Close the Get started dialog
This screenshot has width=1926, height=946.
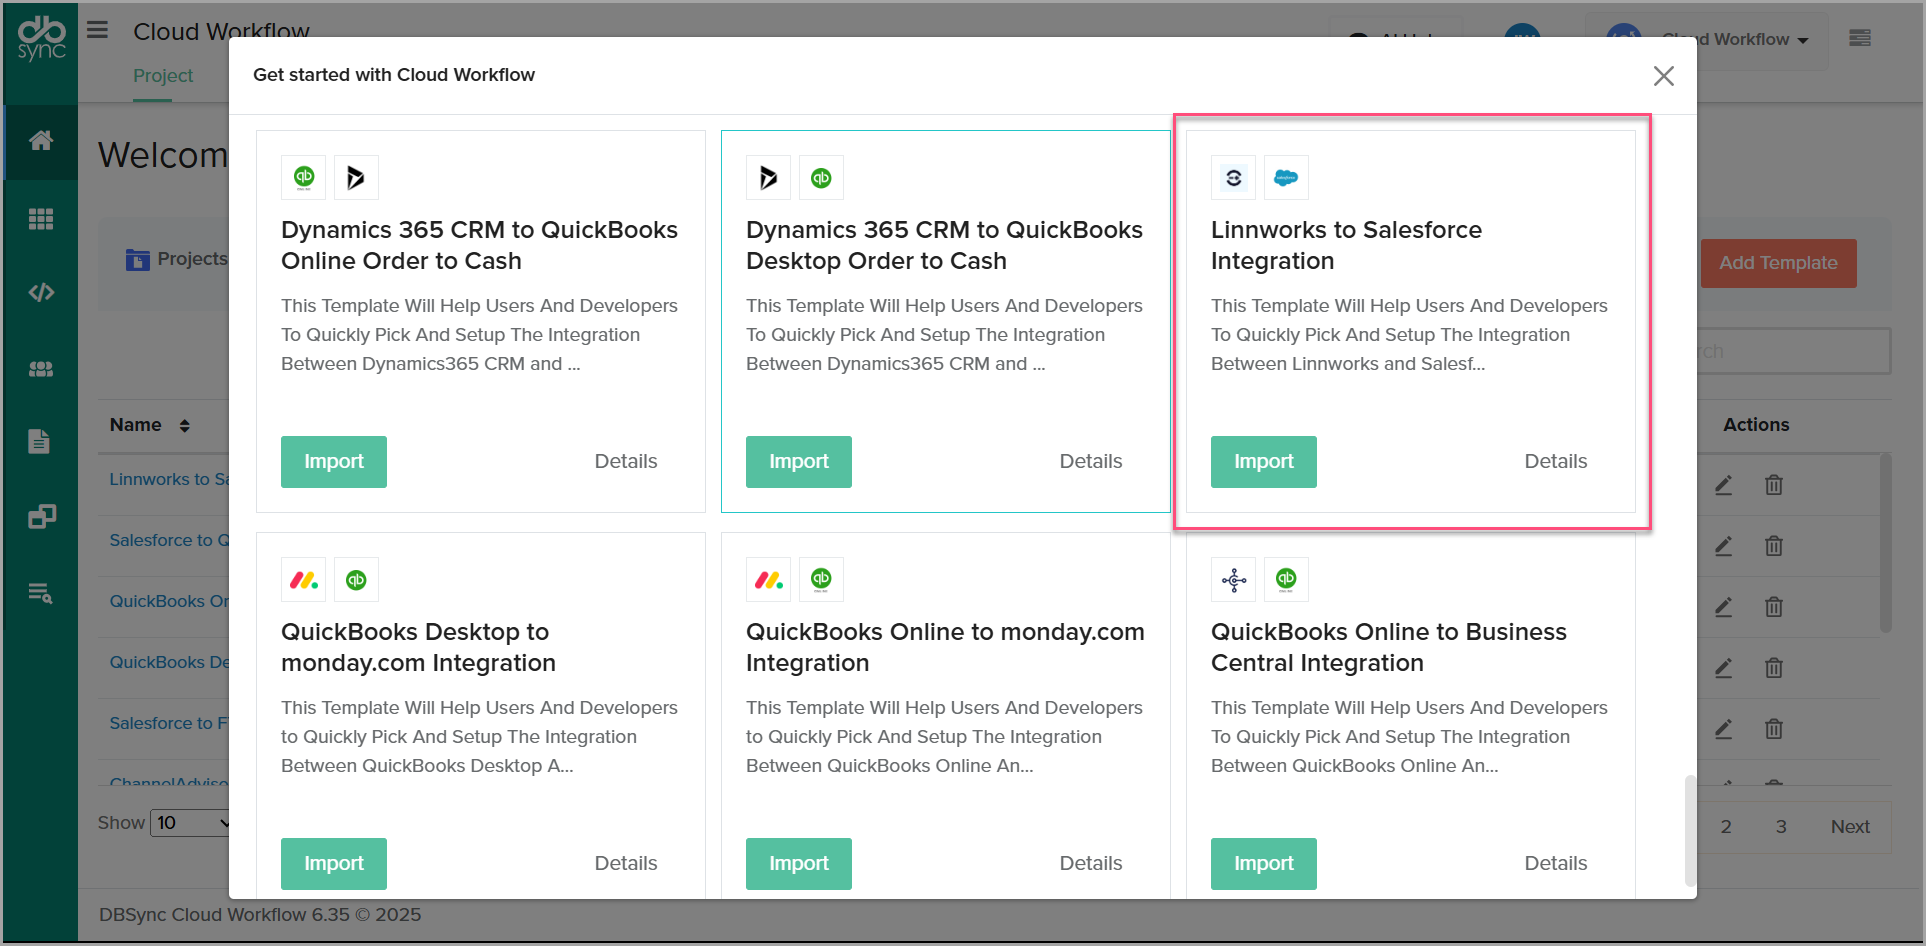click(x=1663, y=76)
